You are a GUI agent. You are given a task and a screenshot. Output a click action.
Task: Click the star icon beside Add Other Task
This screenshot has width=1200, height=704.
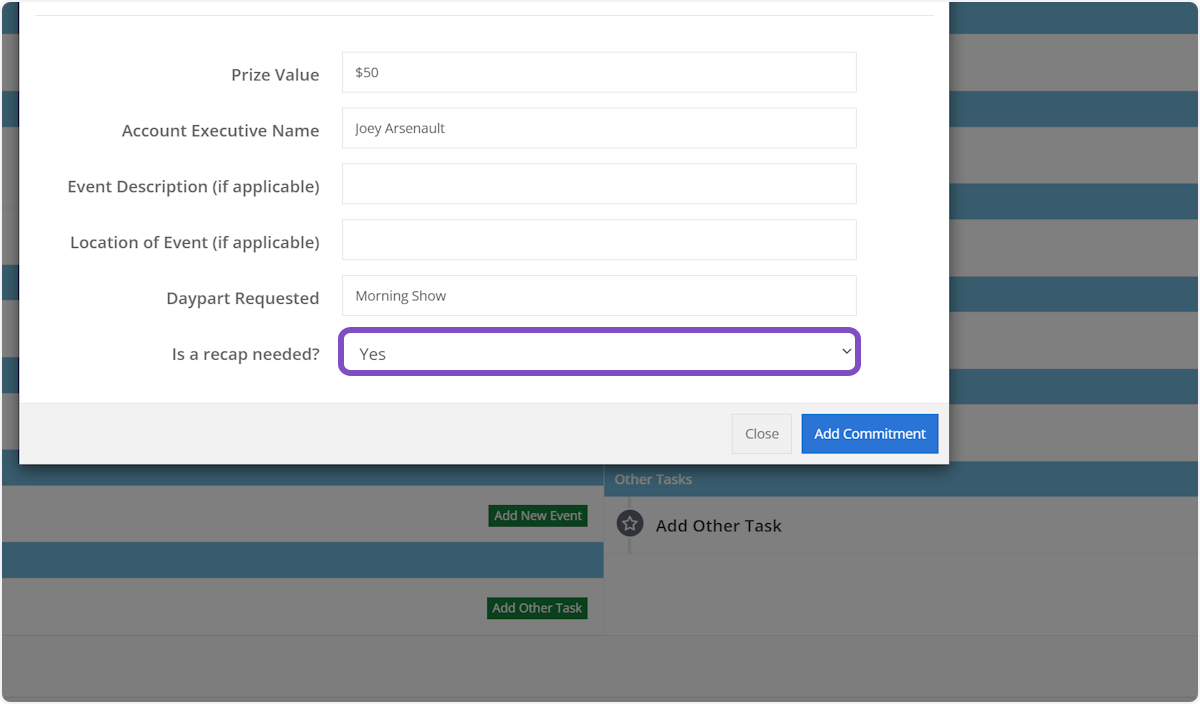[629, 524]
